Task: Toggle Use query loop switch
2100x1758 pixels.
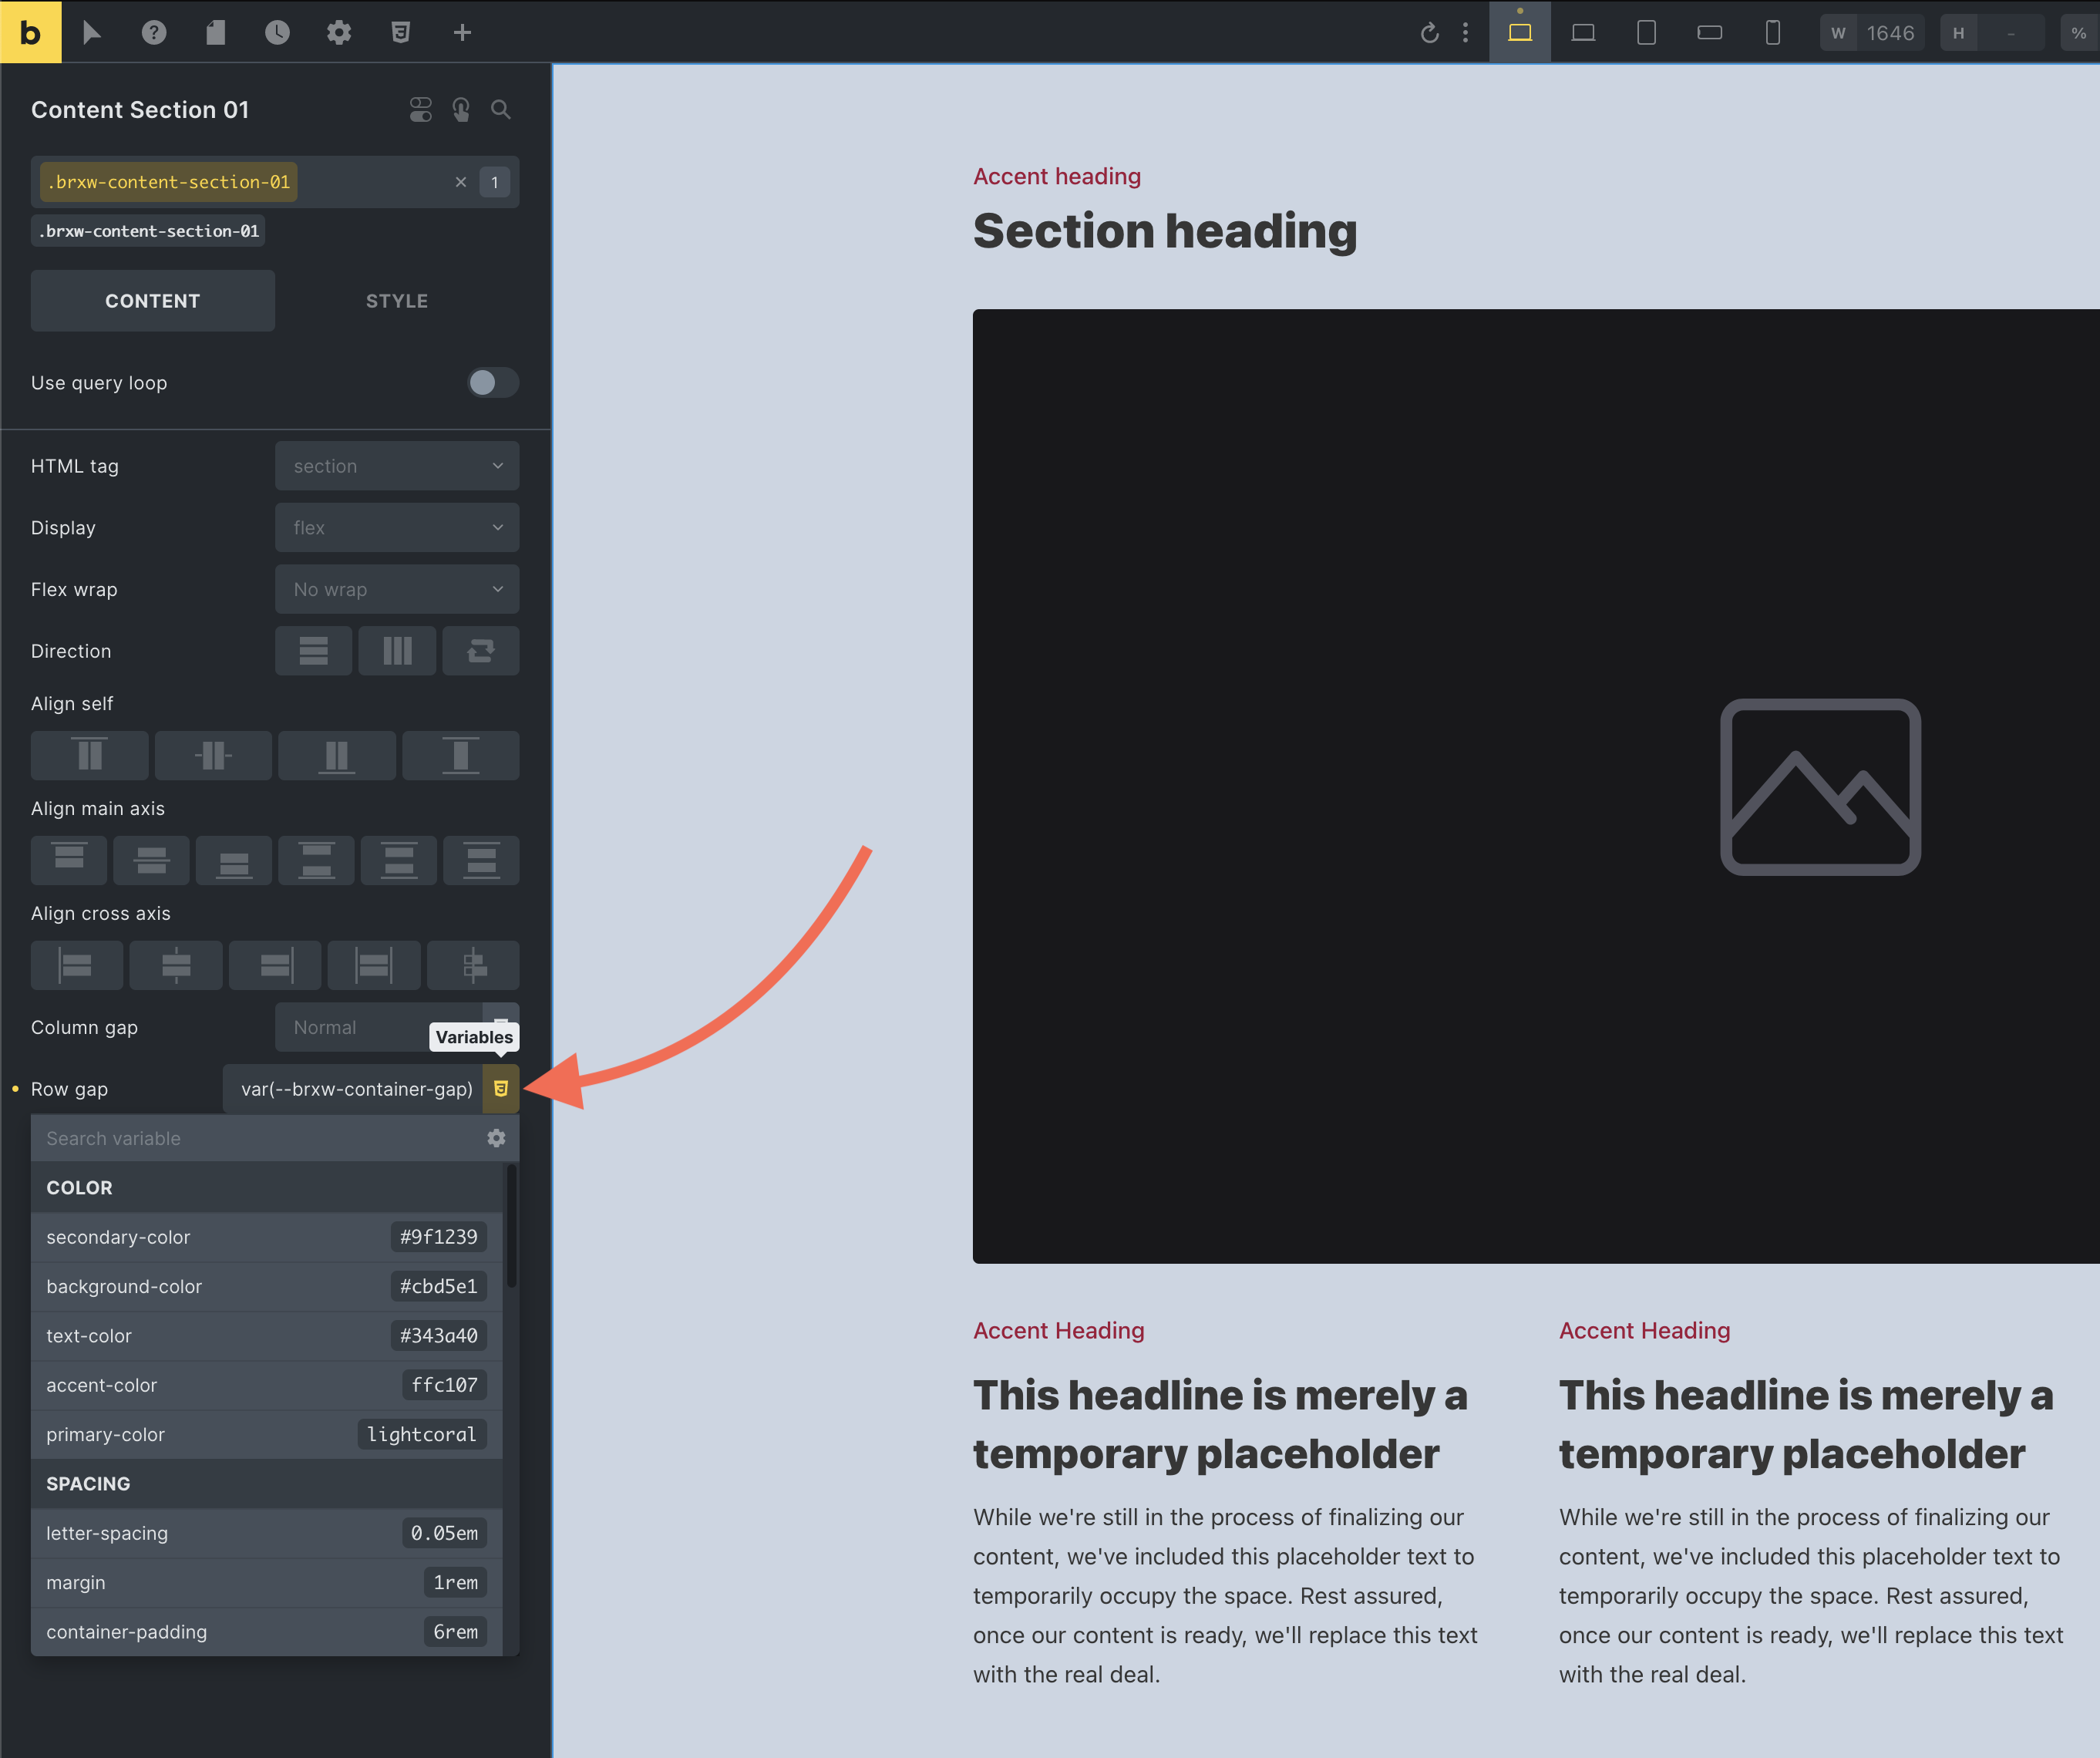Action: 492,382
